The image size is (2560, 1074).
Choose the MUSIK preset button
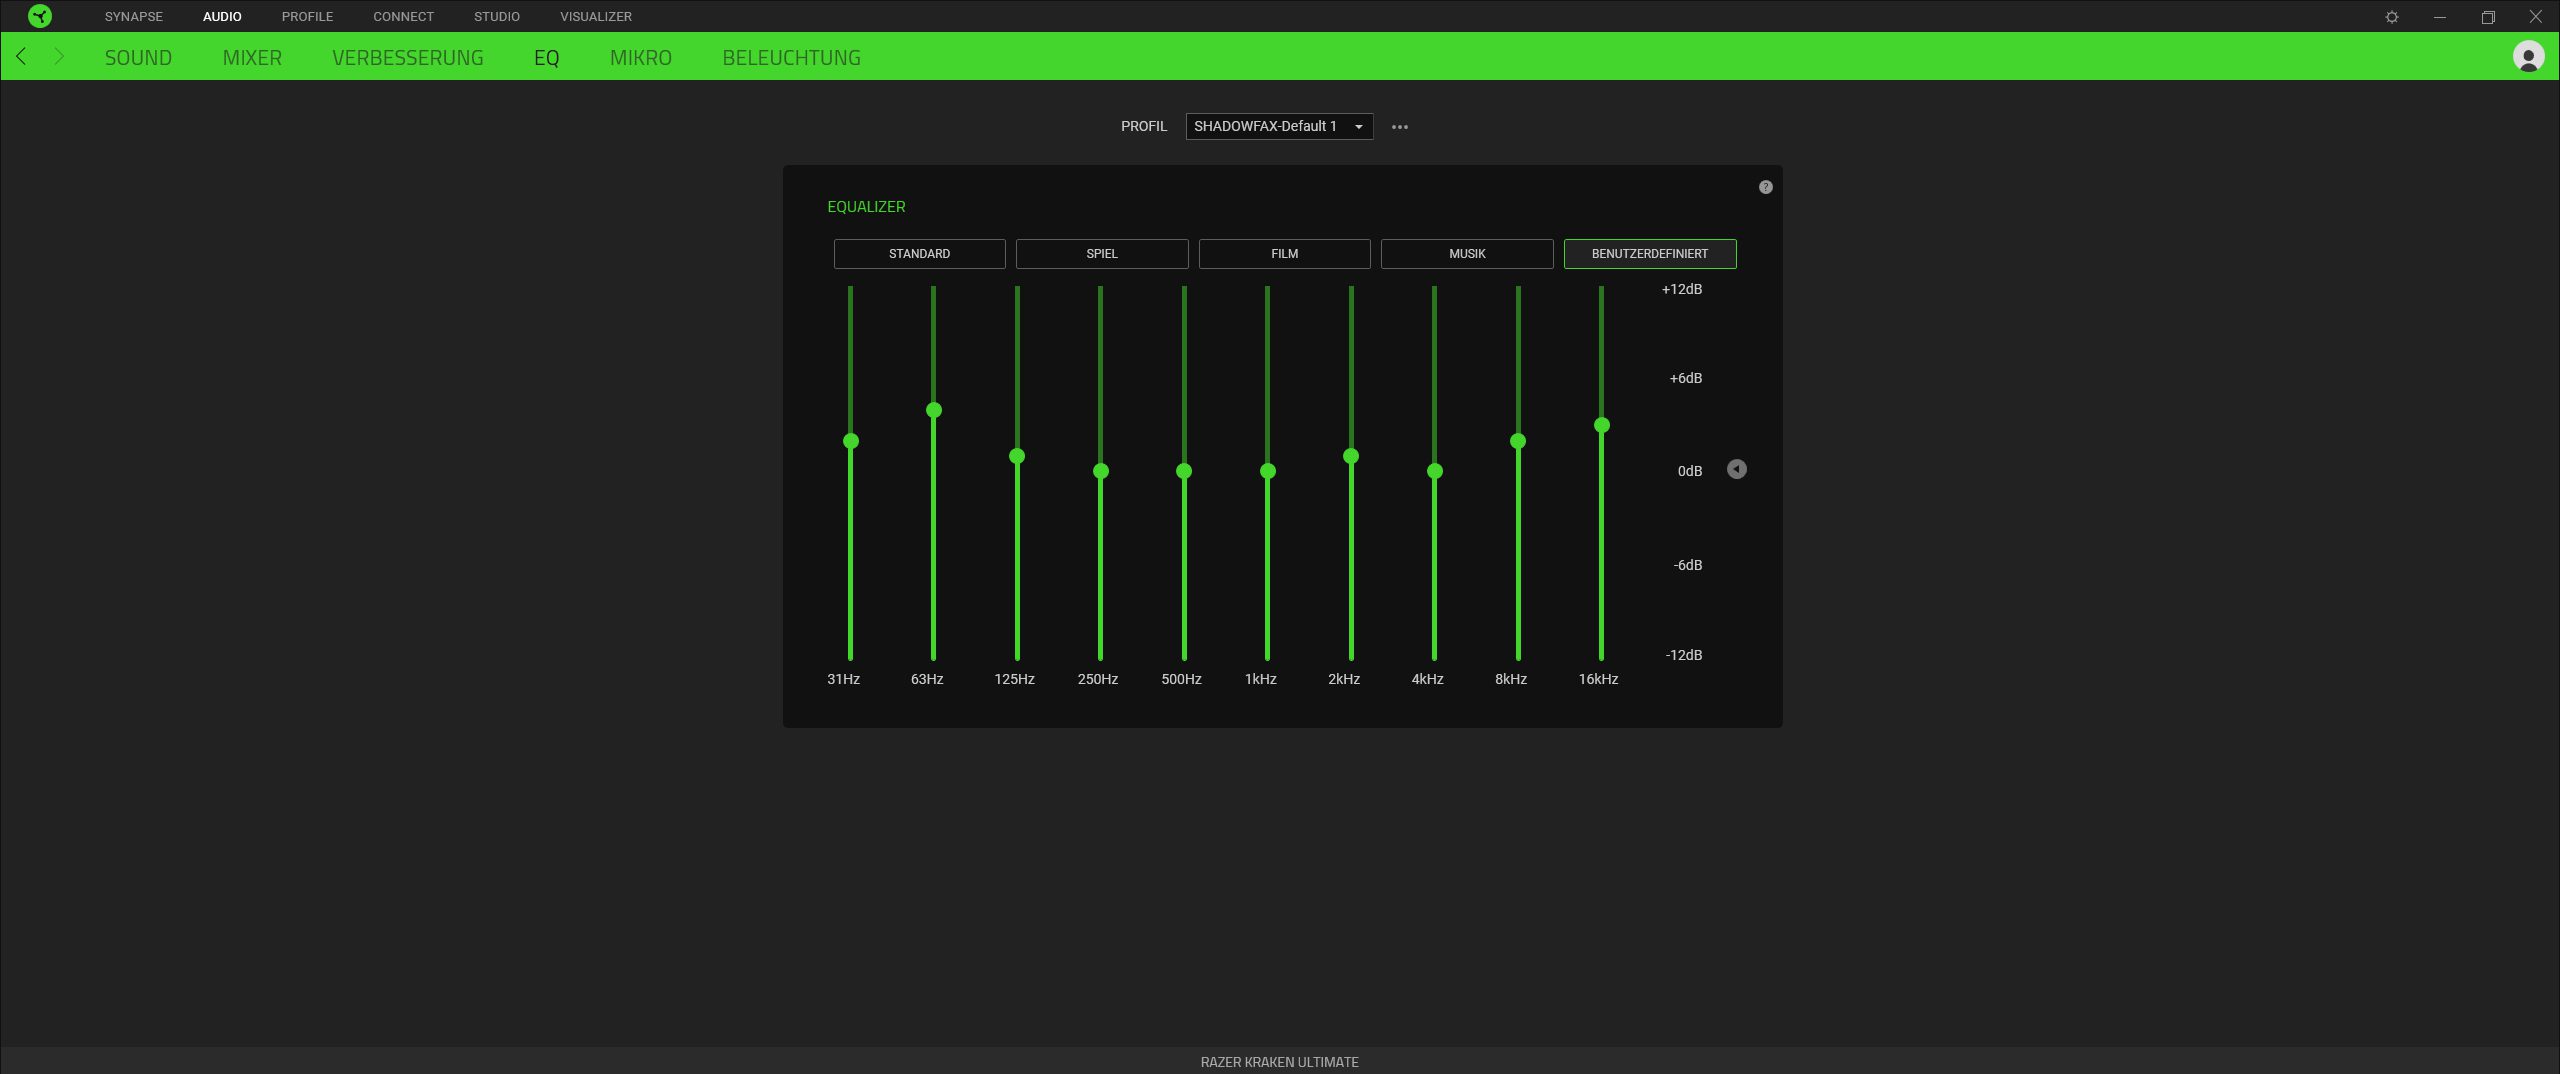(1466, 254)
